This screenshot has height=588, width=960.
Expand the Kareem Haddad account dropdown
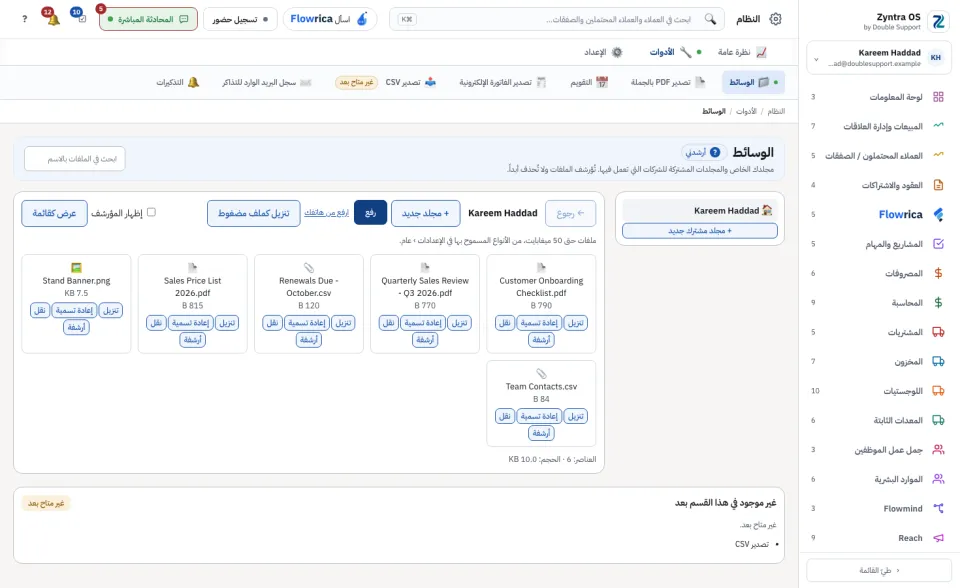[878, 58]
